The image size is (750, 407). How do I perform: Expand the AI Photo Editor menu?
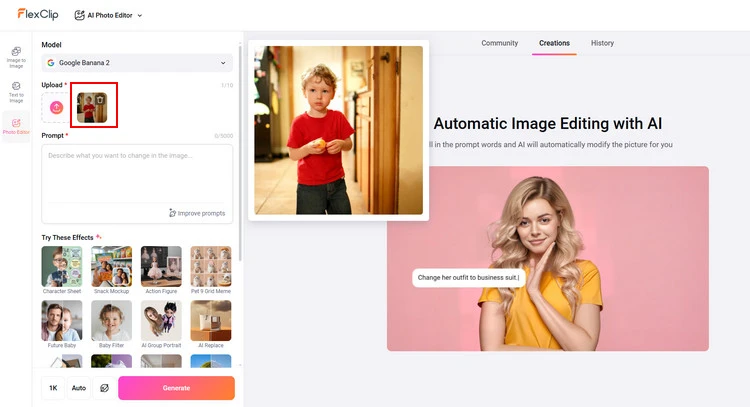(109, 15)
